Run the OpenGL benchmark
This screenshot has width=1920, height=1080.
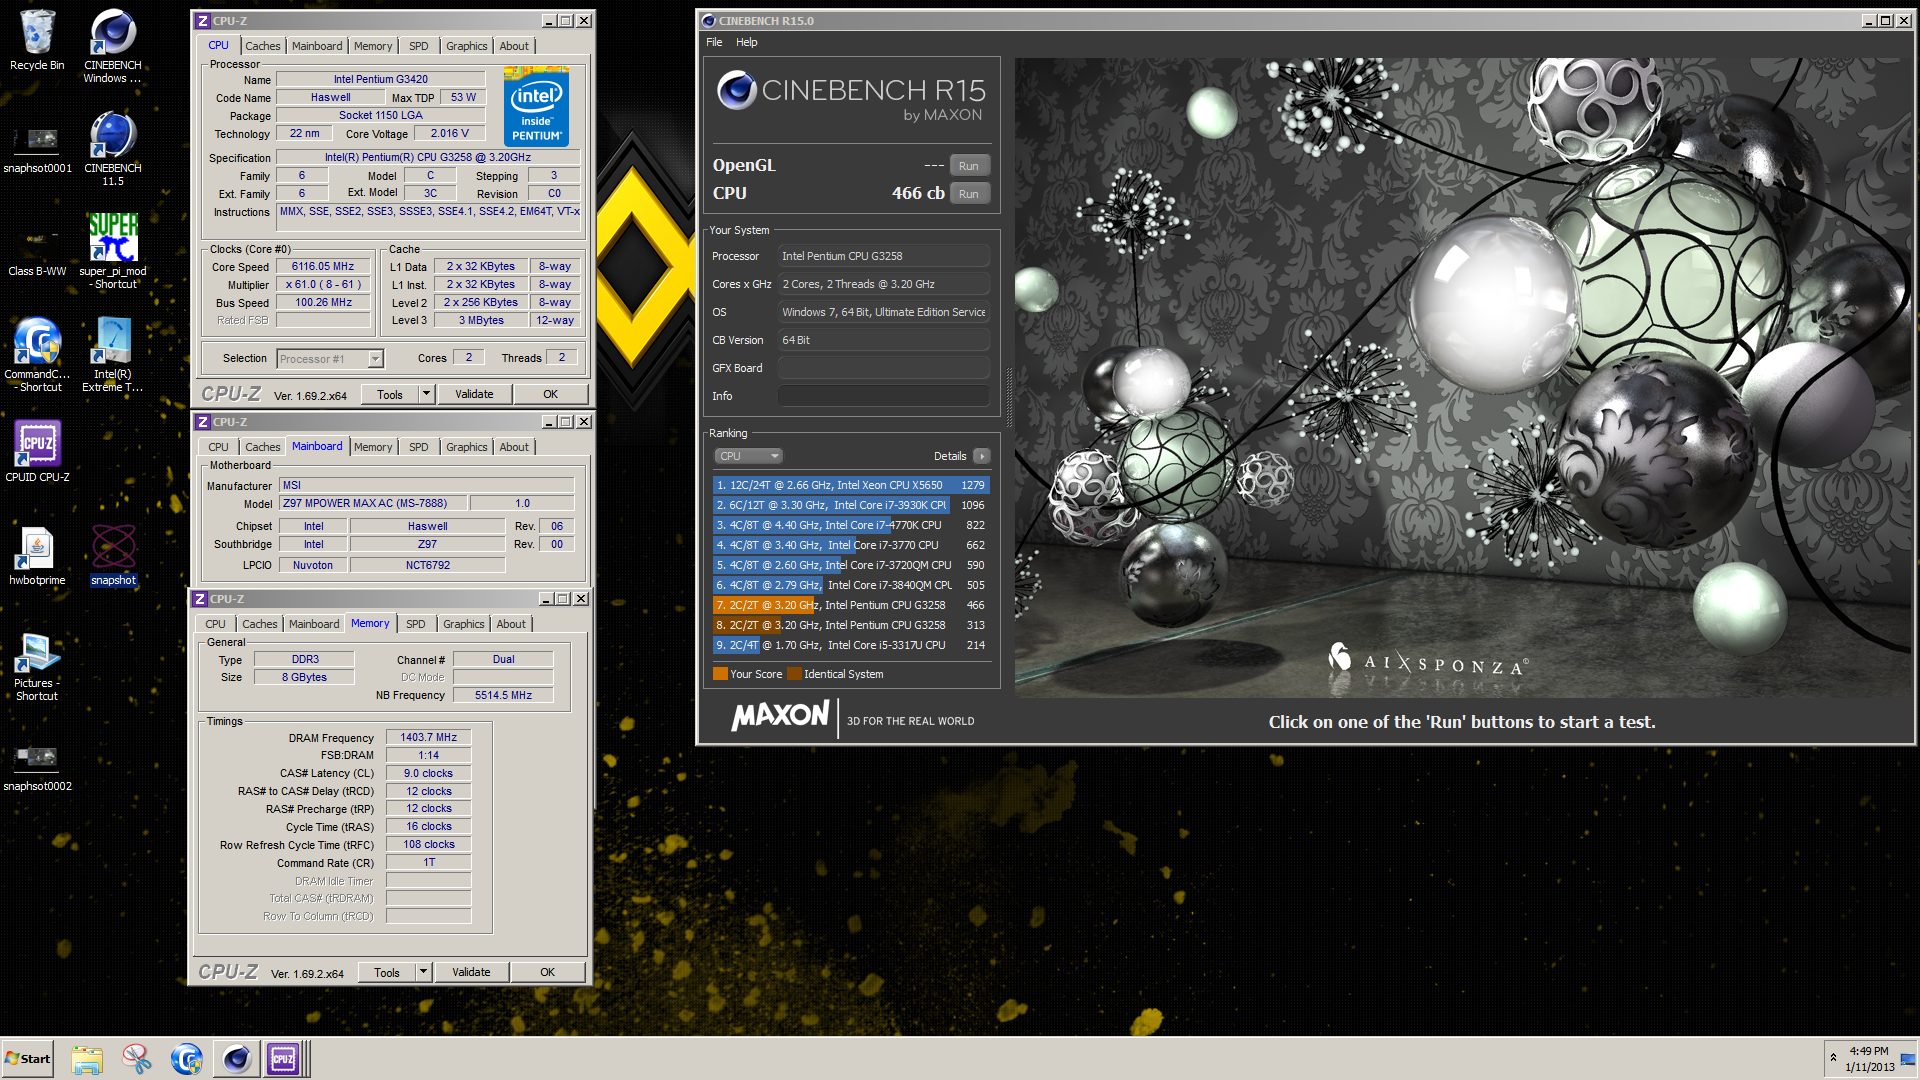968,166
